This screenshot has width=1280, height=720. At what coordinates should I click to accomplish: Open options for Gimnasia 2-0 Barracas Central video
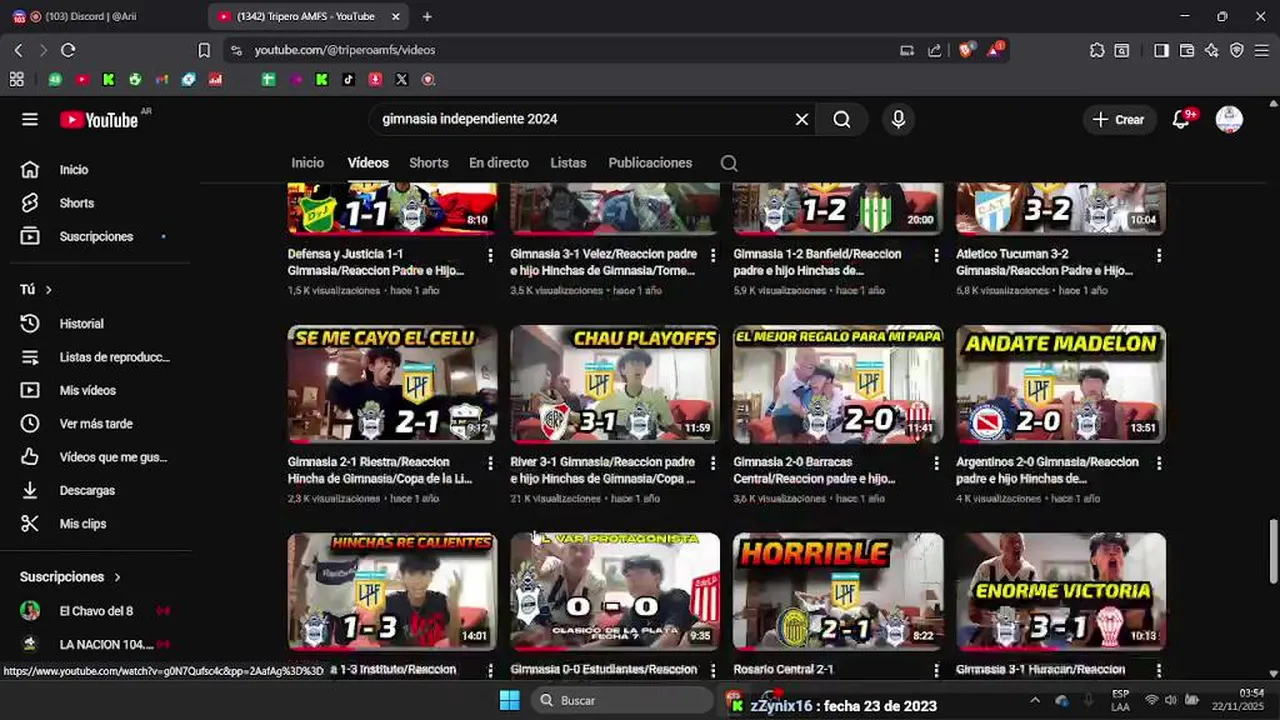click(936, 463)
